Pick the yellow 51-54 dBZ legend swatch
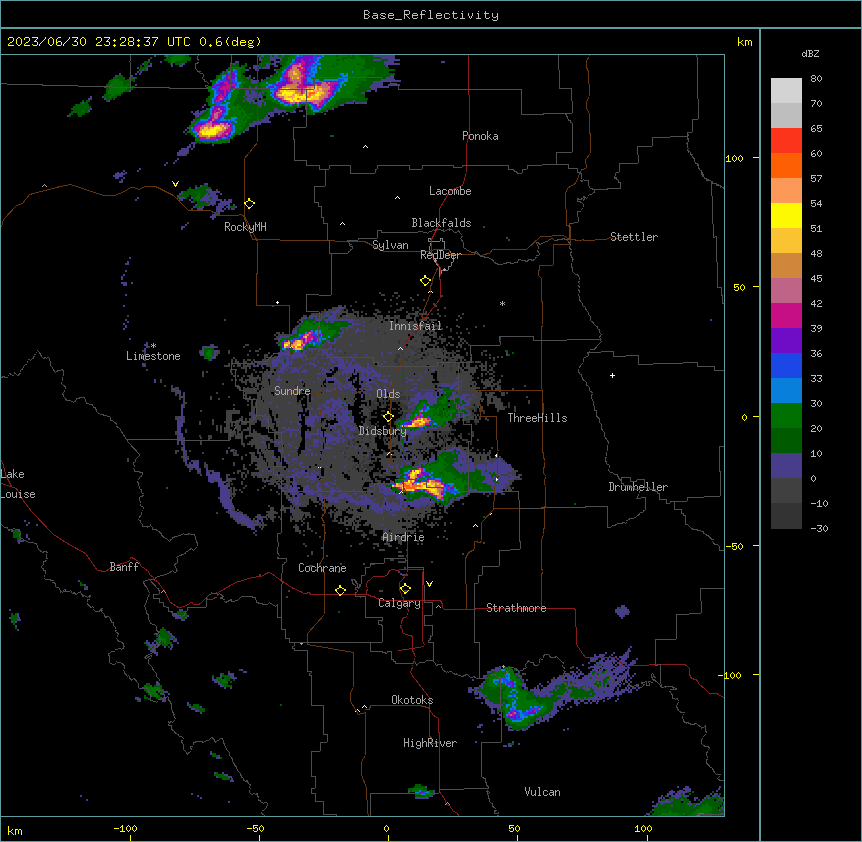This screenshot has height=842, width=862. pos(786,215)
